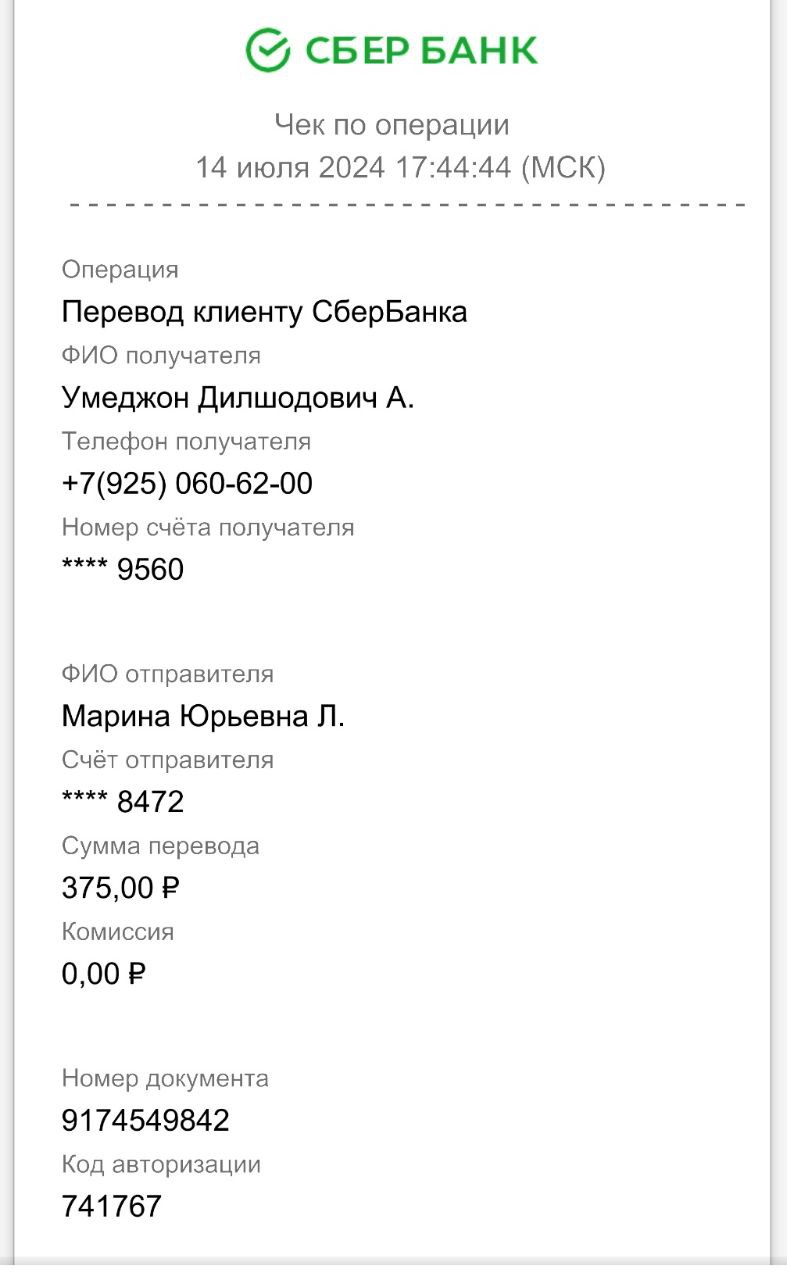The image size is (787, 1280).
Task: Click the "Телефон получателя" label
Action: [x=186, y=441]
